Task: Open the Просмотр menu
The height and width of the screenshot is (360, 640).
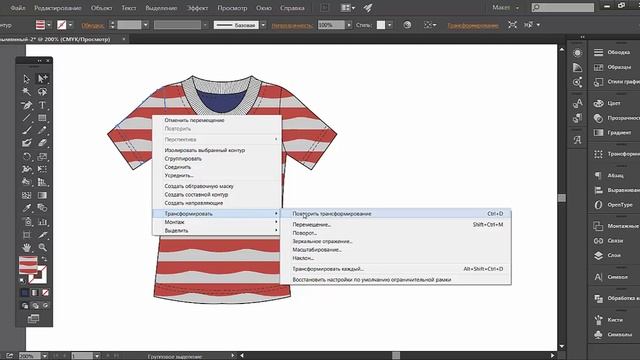Action: coord(232,8)
